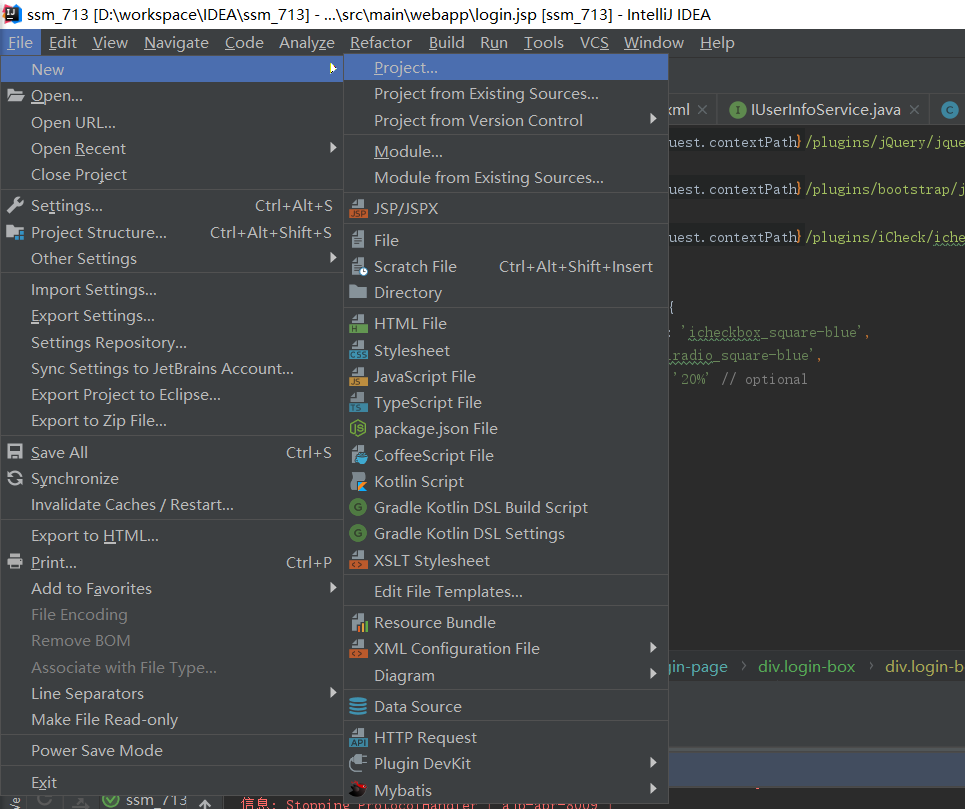
Task: Click the HTTP Request API icon
Action: click(358, 737)
